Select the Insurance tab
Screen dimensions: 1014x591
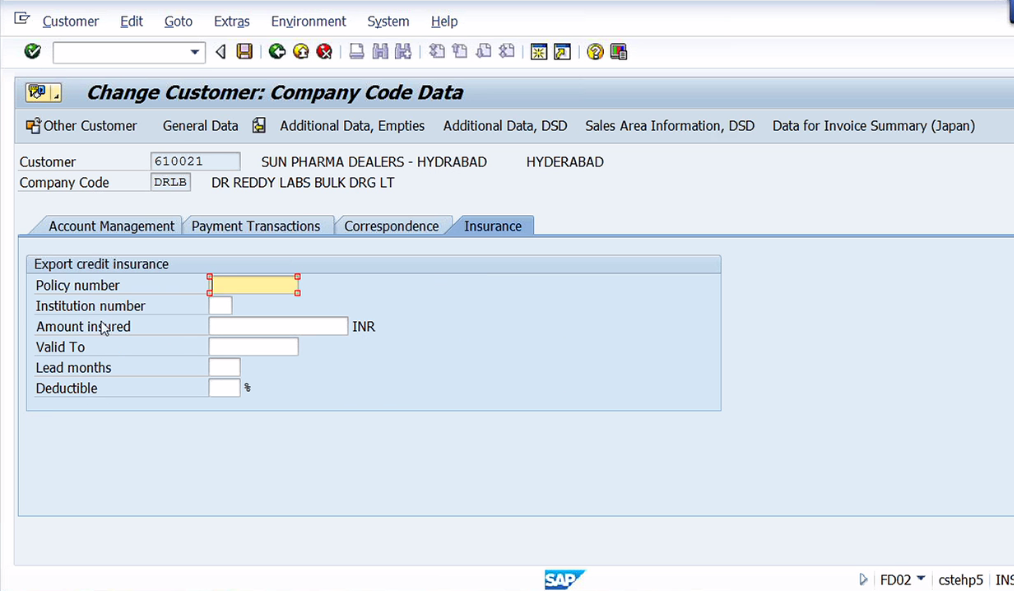point(492,226)
